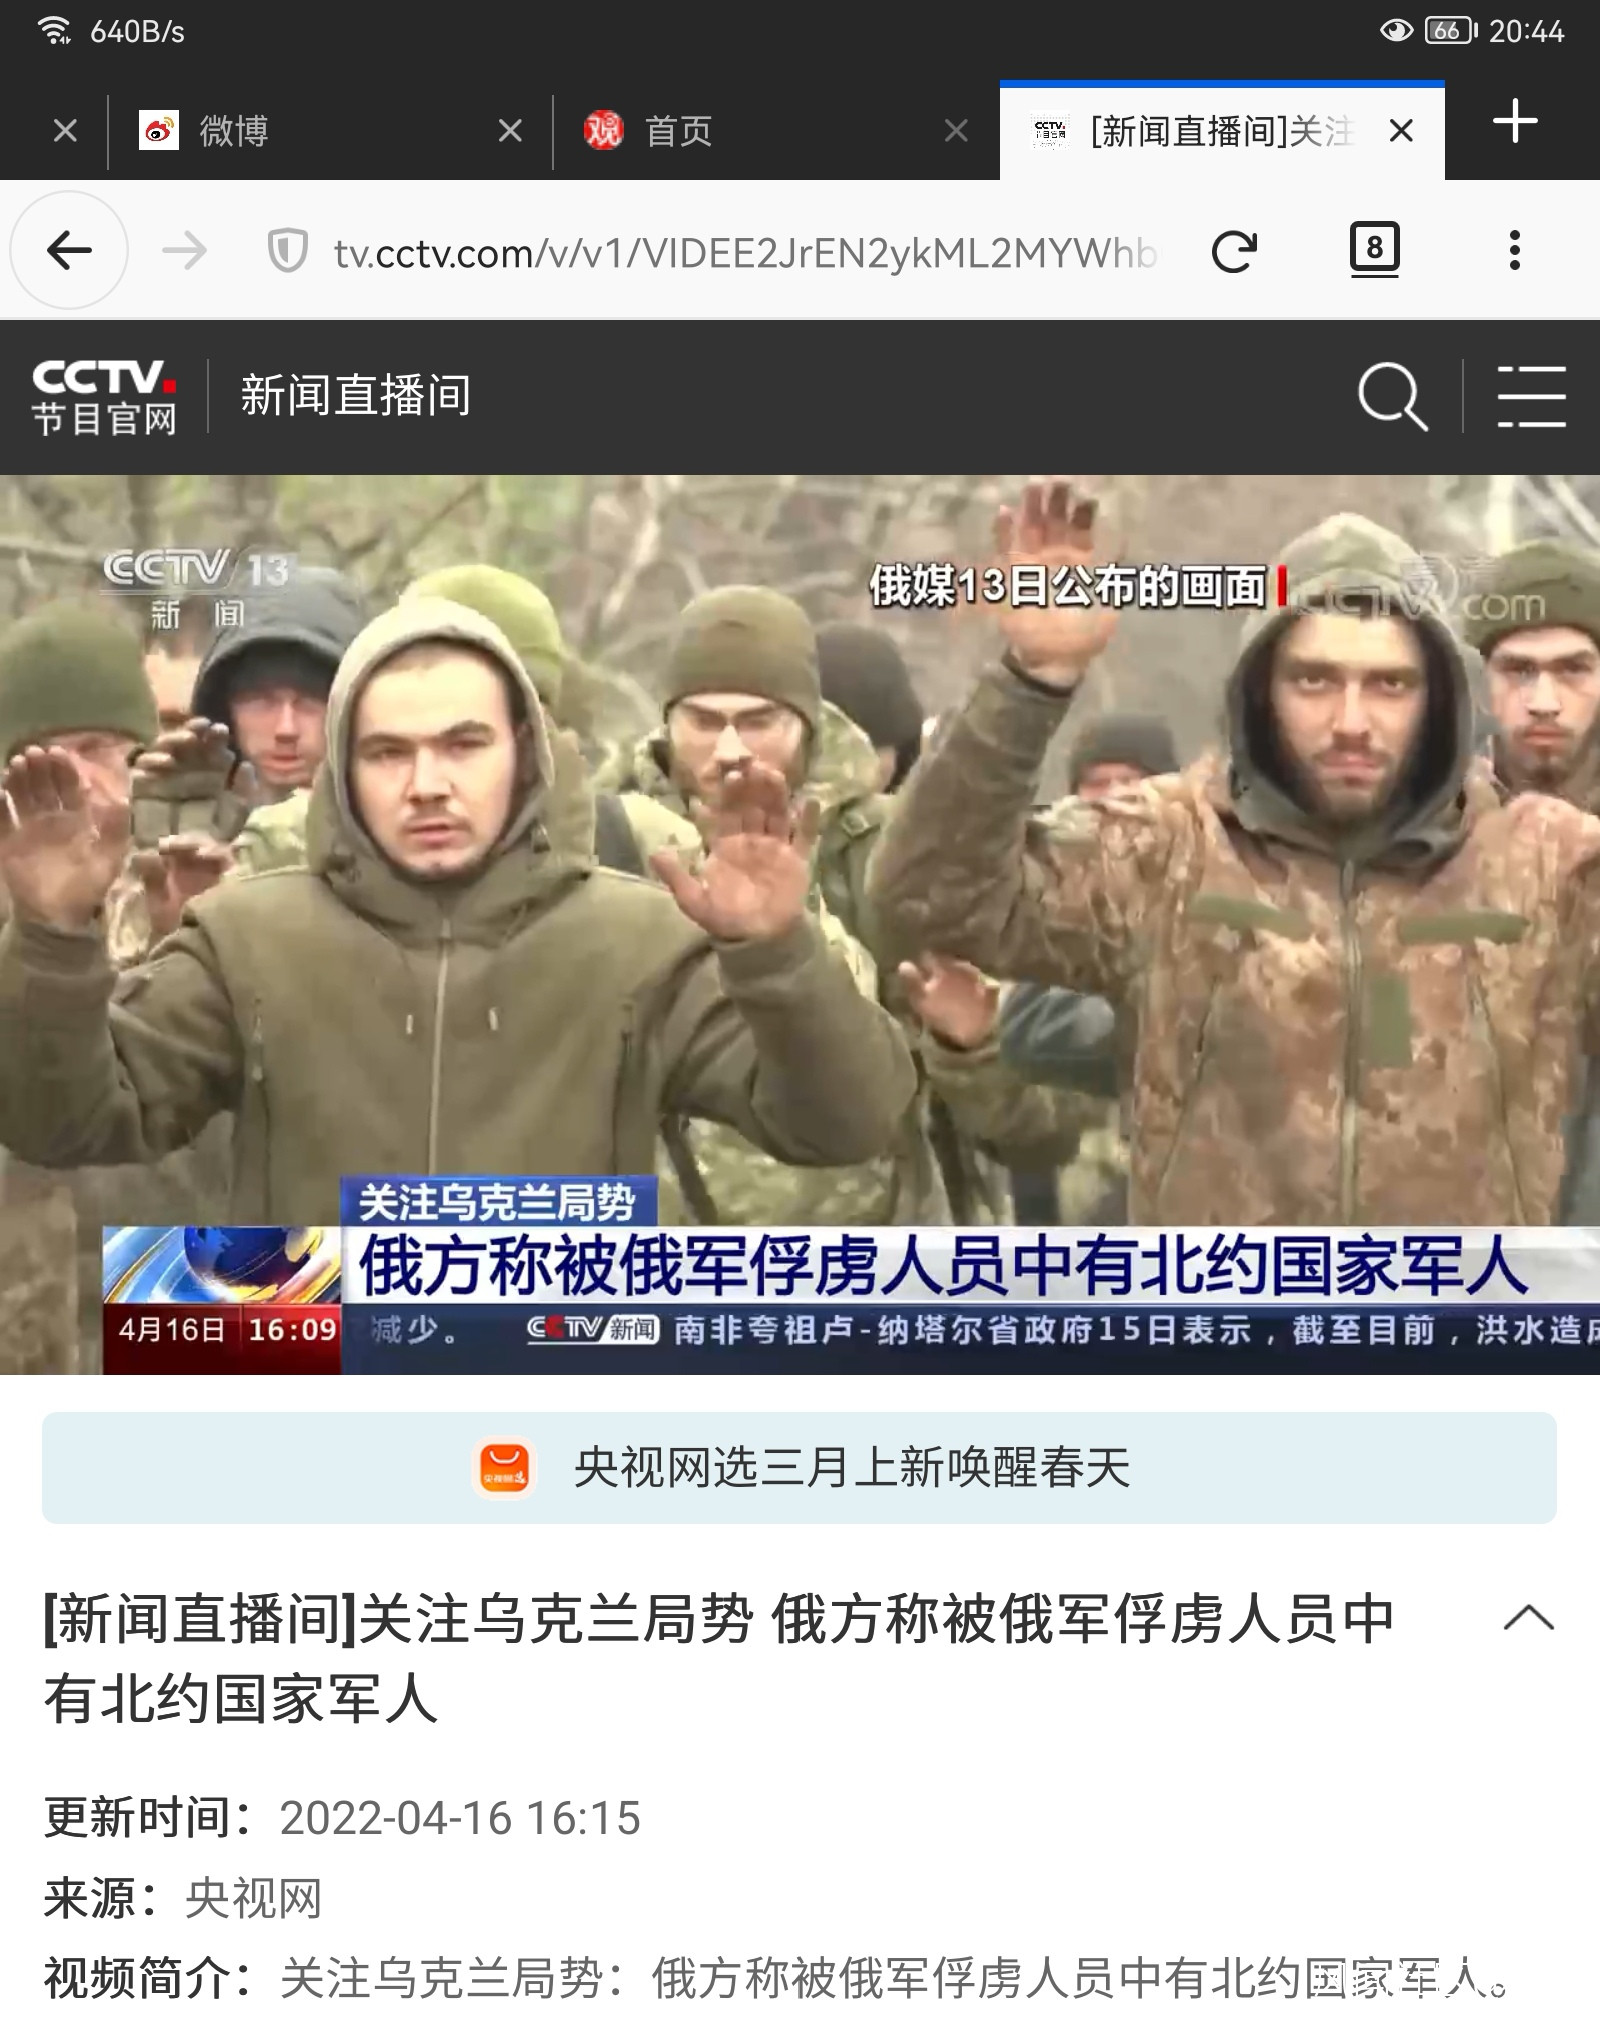Open the tab counter showing 8
Viewport: 1600px width, 2017px height.
coord(1375,248)
